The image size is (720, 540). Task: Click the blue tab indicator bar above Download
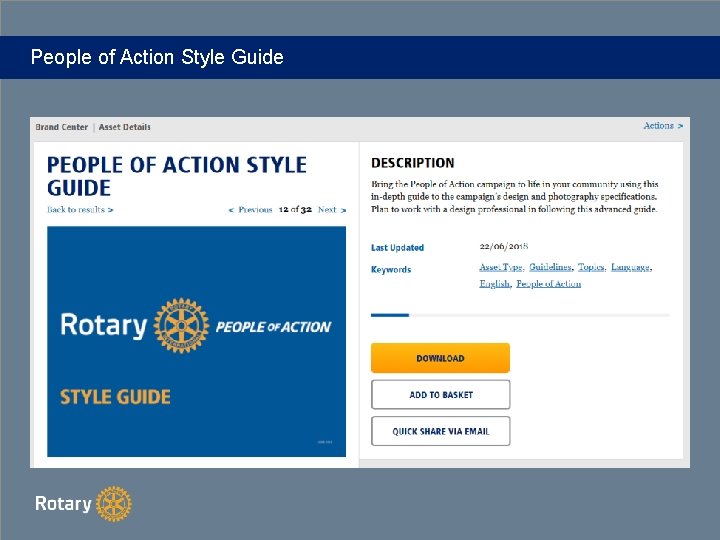[389, 315]
